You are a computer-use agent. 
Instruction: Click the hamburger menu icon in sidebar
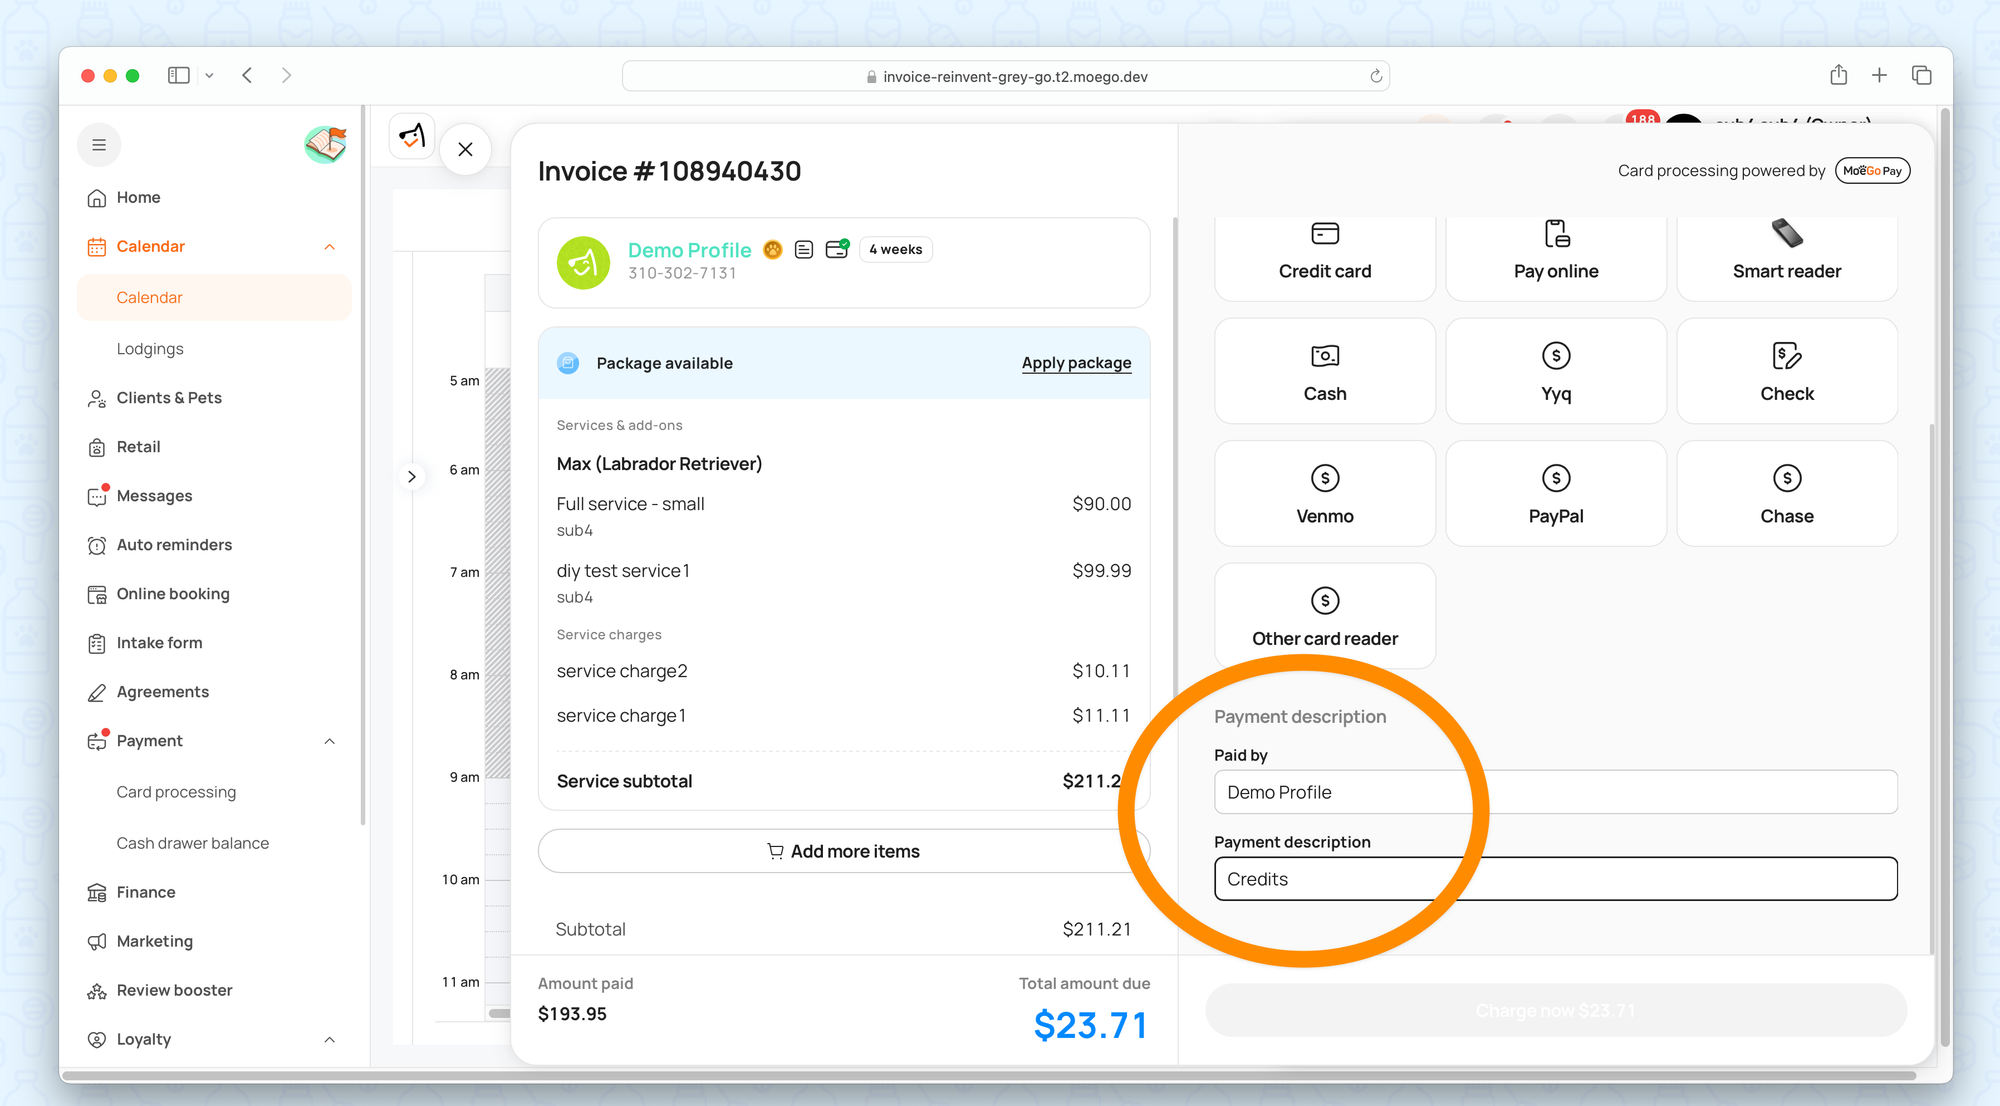(x=99, y=145)
